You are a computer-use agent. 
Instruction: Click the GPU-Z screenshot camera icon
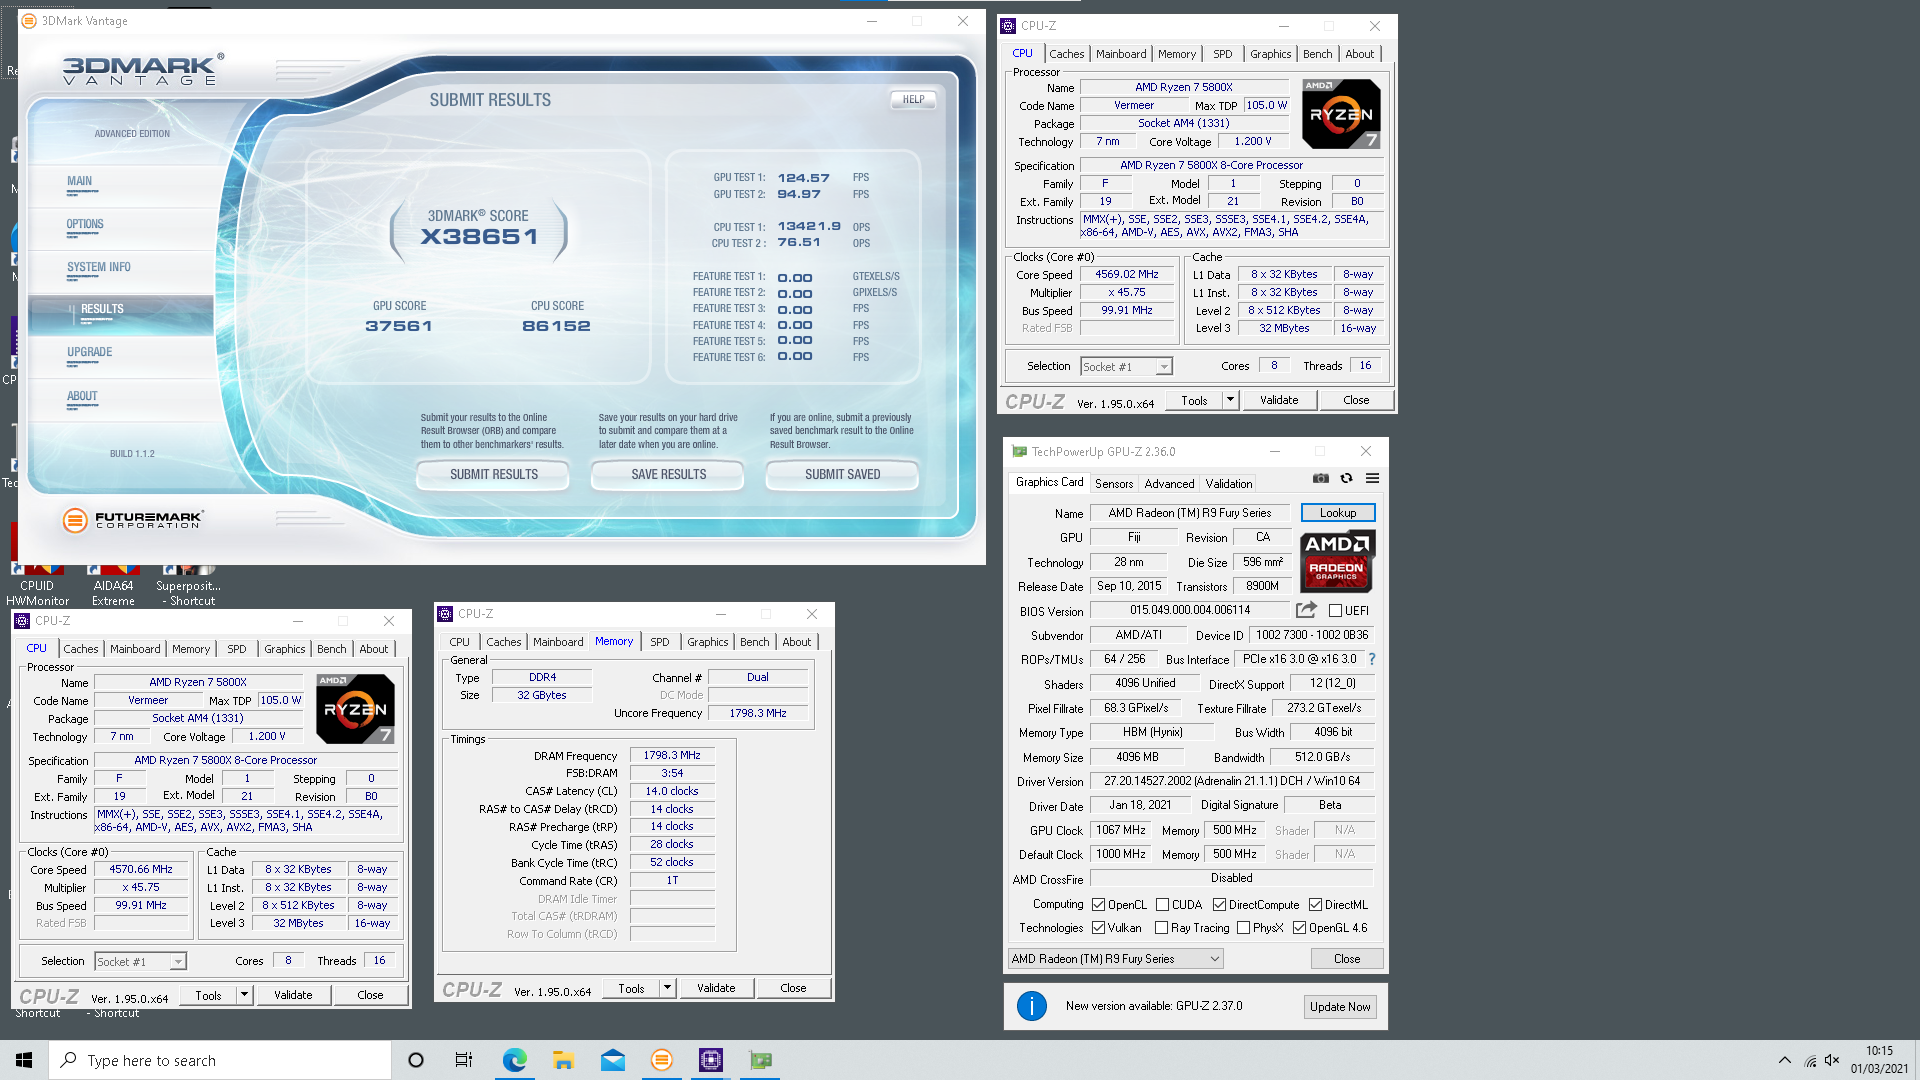click(x=1321, y=479)
